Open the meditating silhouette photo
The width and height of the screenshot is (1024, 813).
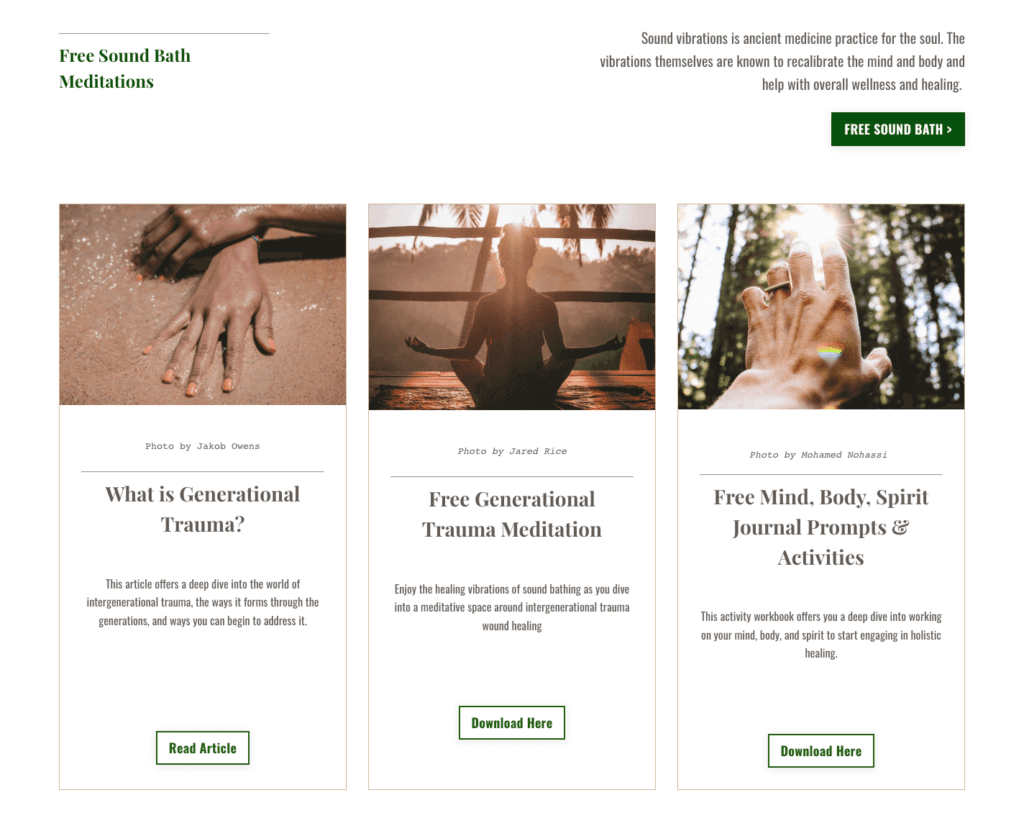(x=511, y=307)
